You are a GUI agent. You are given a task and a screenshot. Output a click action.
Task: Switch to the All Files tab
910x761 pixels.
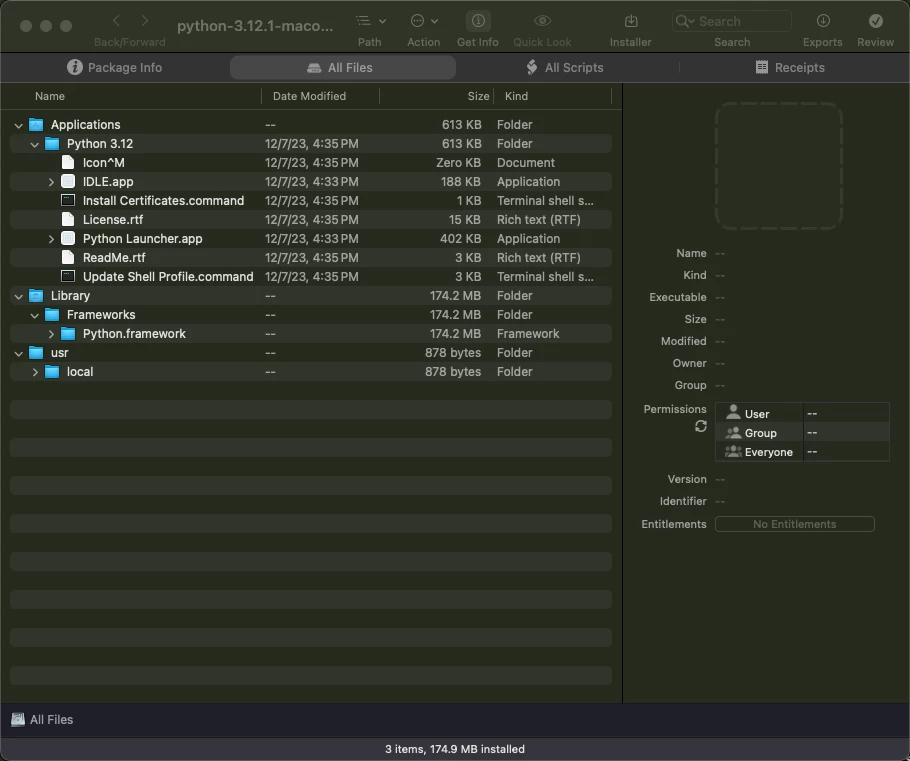[342, 67]
